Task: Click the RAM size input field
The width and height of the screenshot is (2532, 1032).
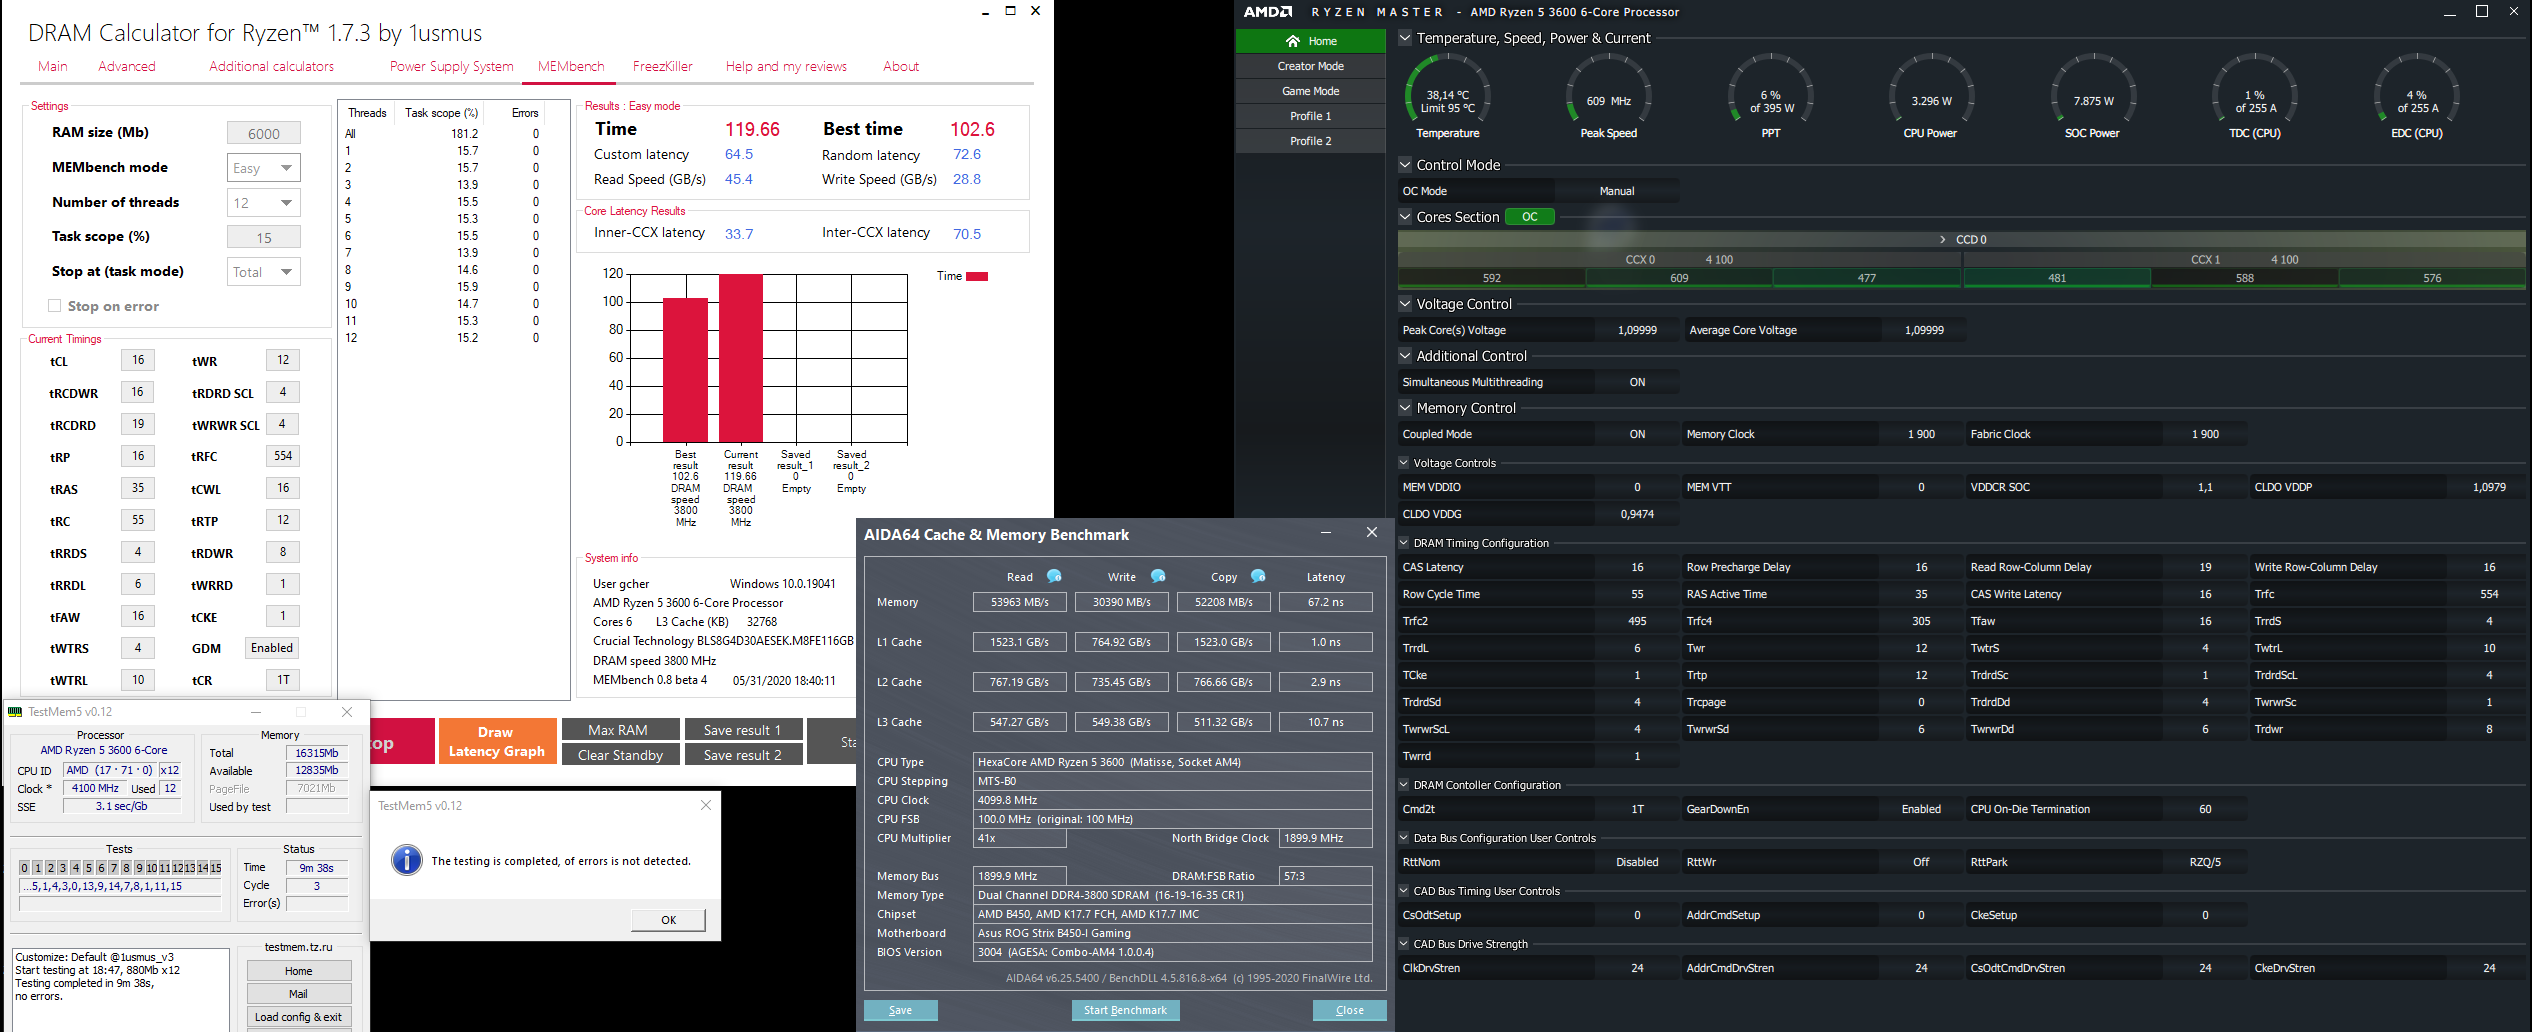Action: (264, 133)
